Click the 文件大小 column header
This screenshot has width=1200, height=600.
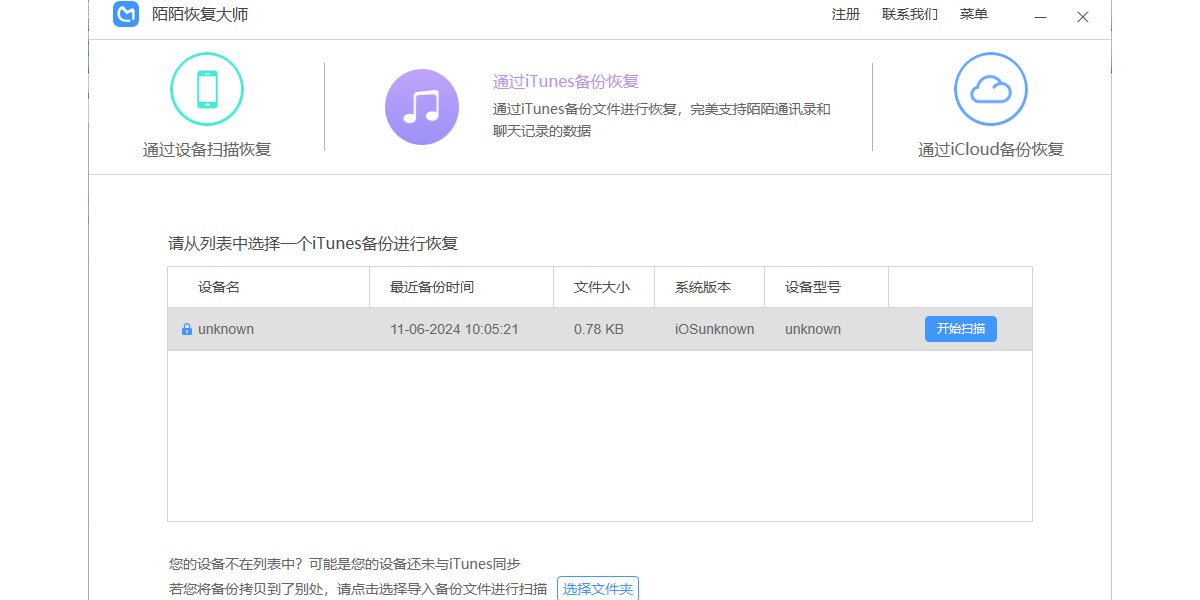pyautogui.click(x=602, y=287)
